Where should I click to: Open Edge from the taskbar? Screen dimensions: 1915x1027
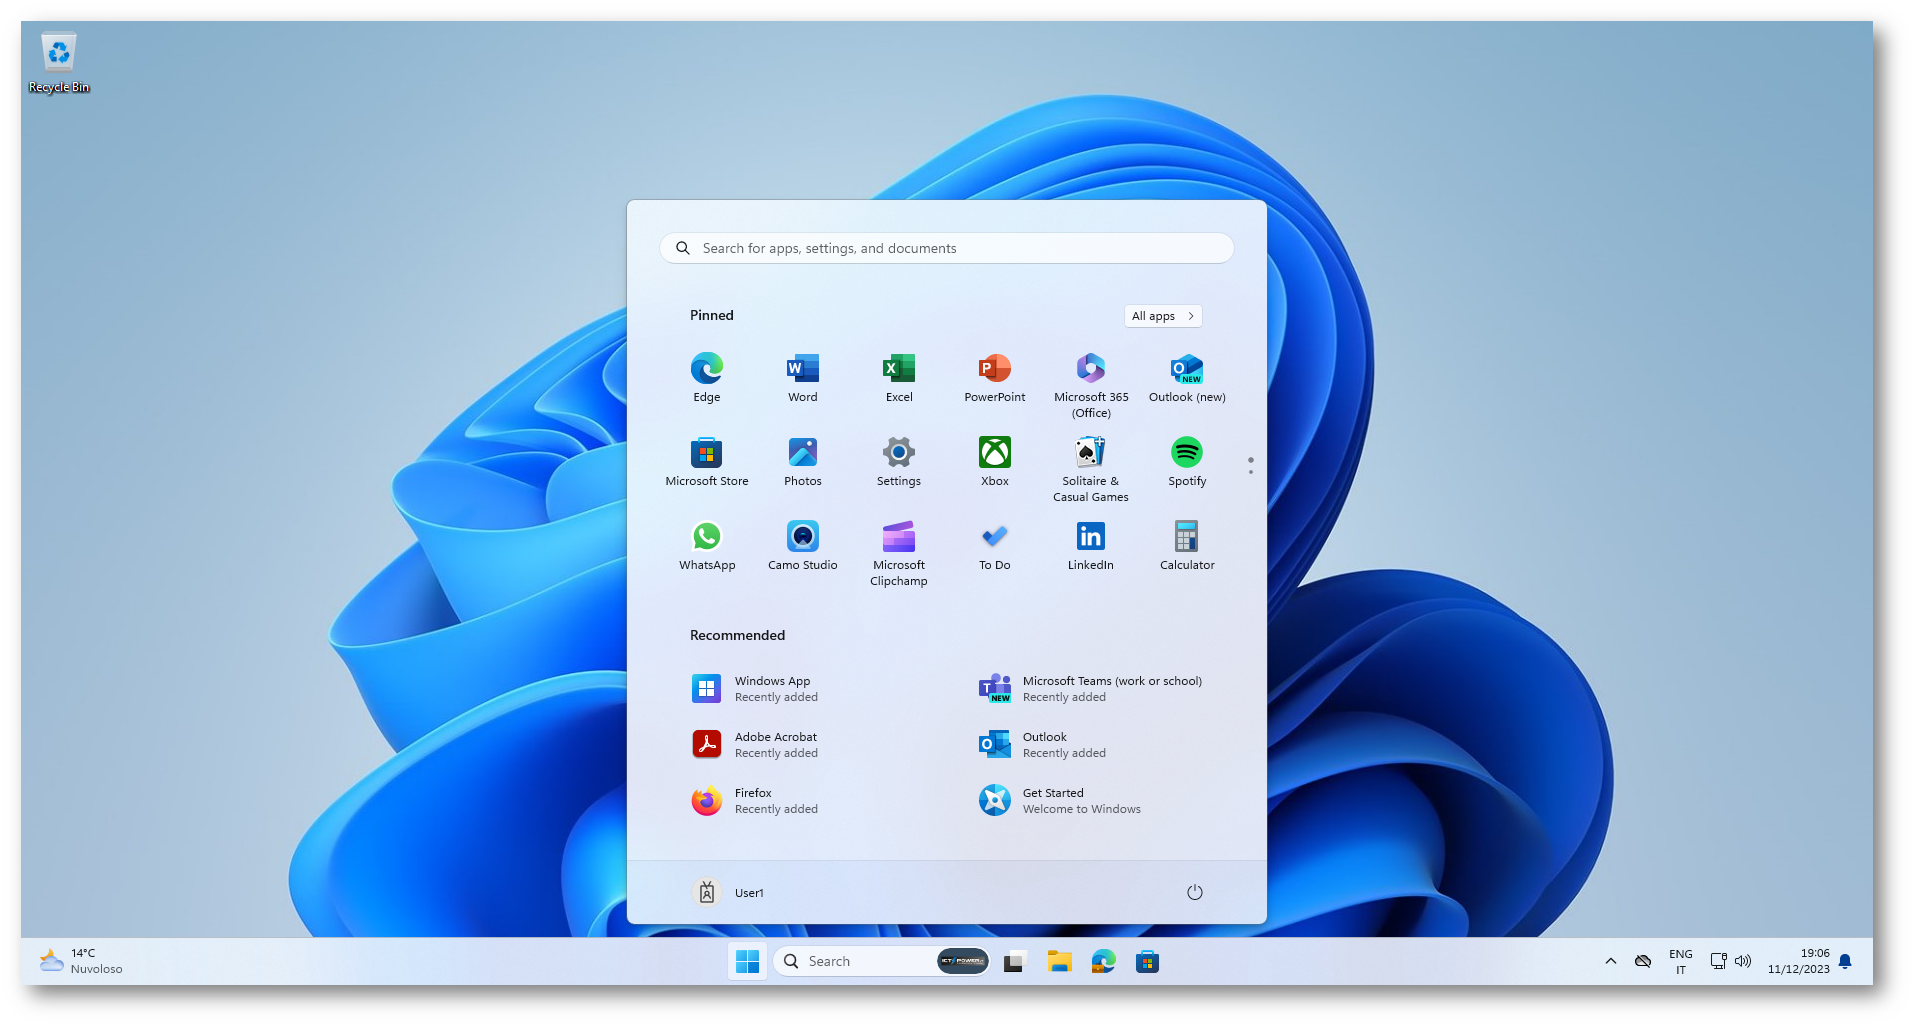1103,962
